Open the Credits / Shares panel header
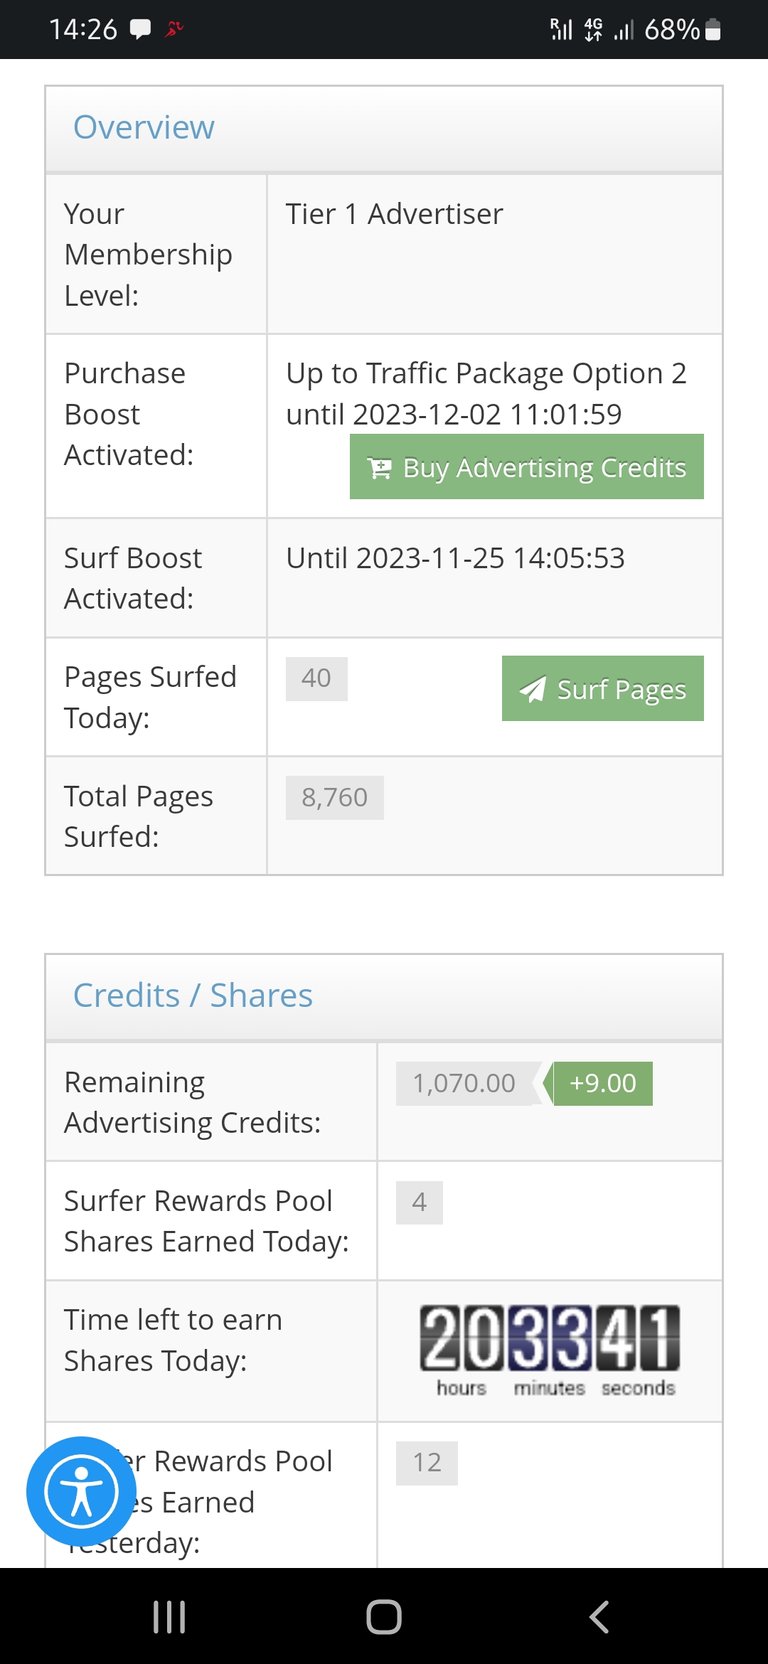768x1664 pixels. (384, 997)
